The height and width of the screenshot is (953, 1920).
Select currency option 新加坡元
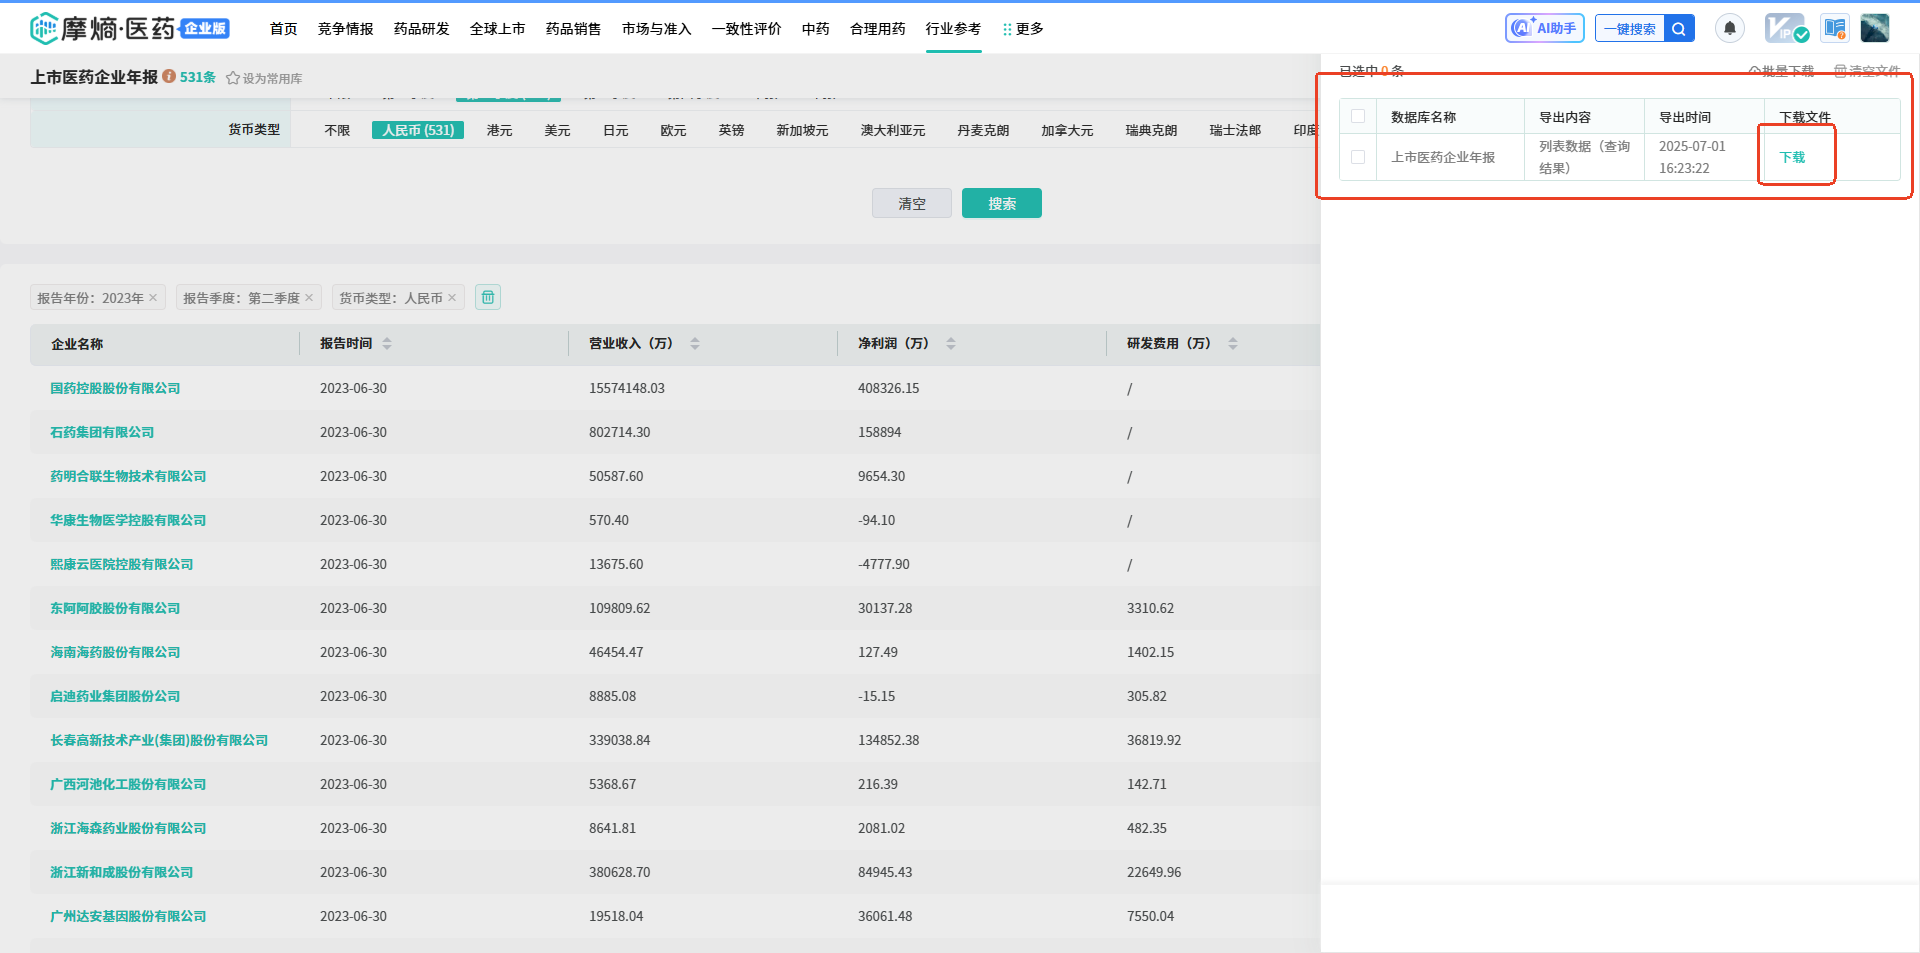(x=803, y=130)
